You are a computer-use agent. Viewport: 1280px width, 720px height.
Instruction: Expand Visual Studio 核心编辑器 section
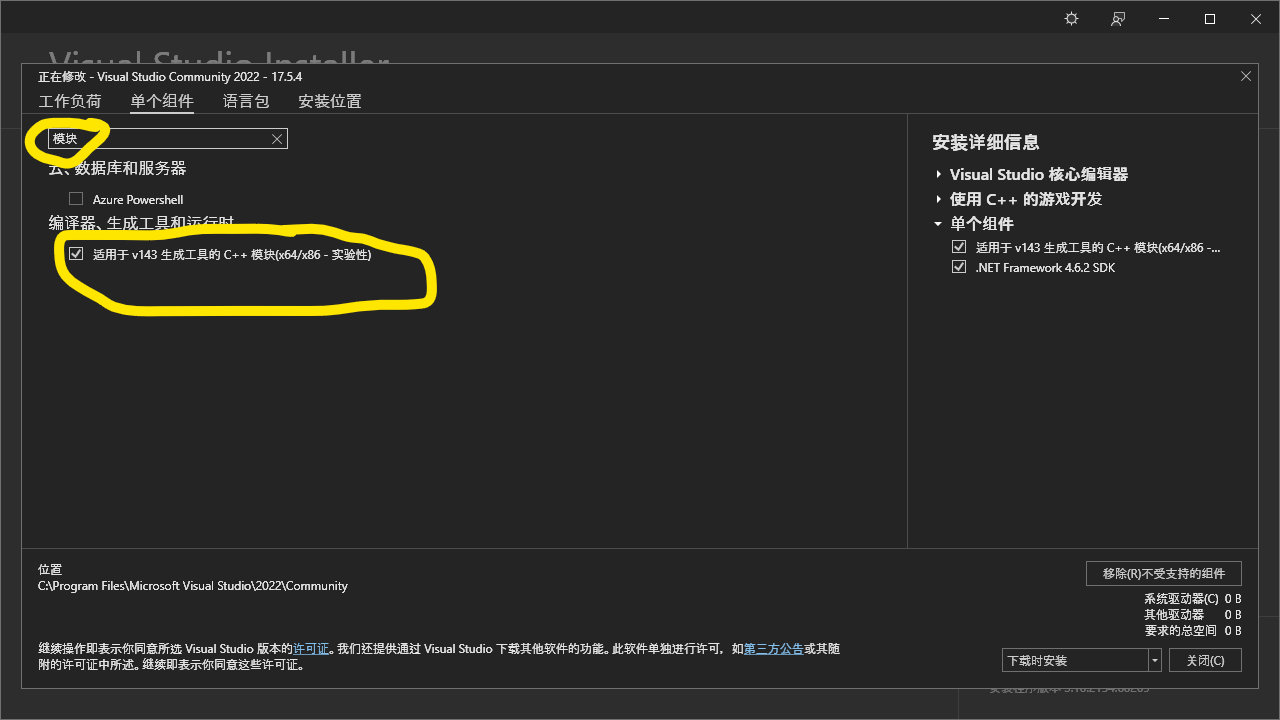click(x=937, y=174)
